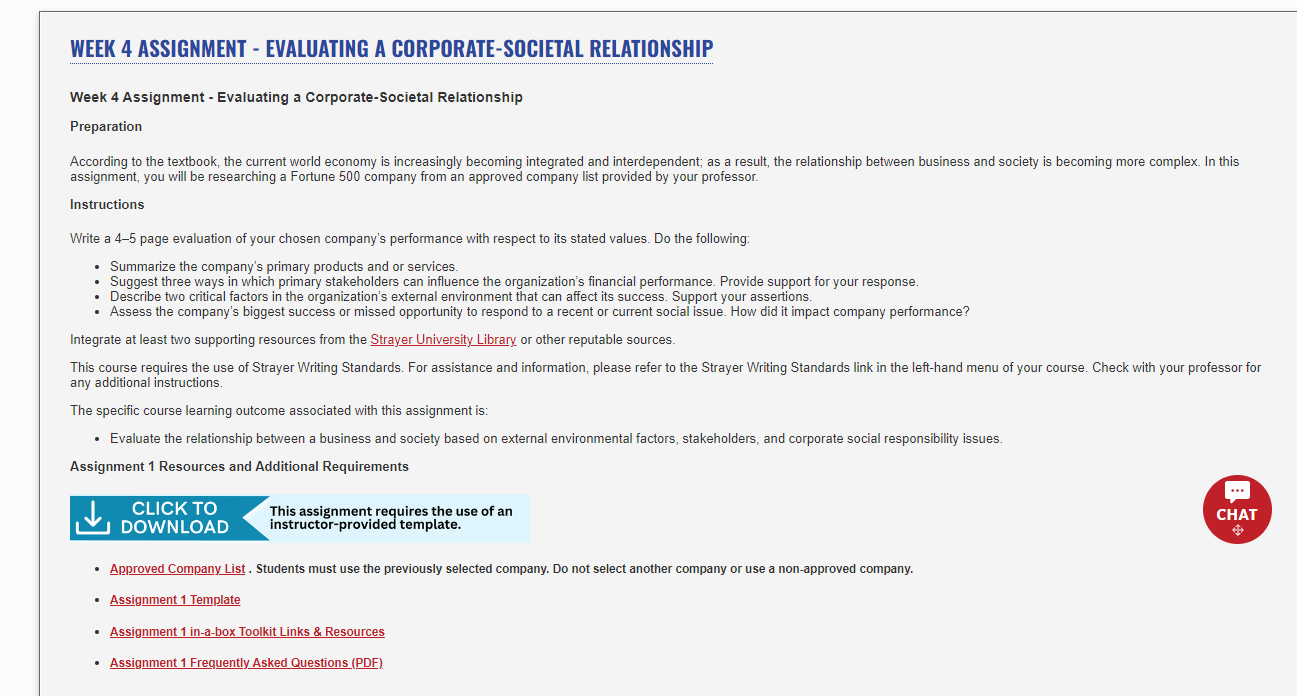Click the bullet suggesting three stakeholder influences
Viewport: 1297px width, 696px height.
coord(514,282)
